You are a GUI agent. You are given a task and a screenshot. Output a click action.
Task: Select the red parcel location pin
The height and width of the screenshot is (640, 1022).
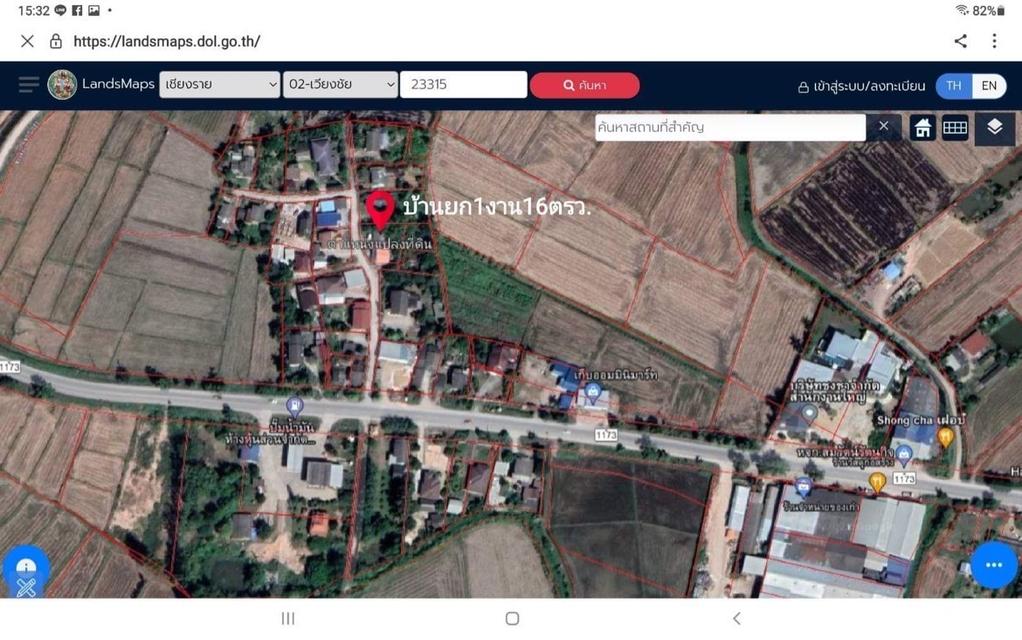point(380,210)
